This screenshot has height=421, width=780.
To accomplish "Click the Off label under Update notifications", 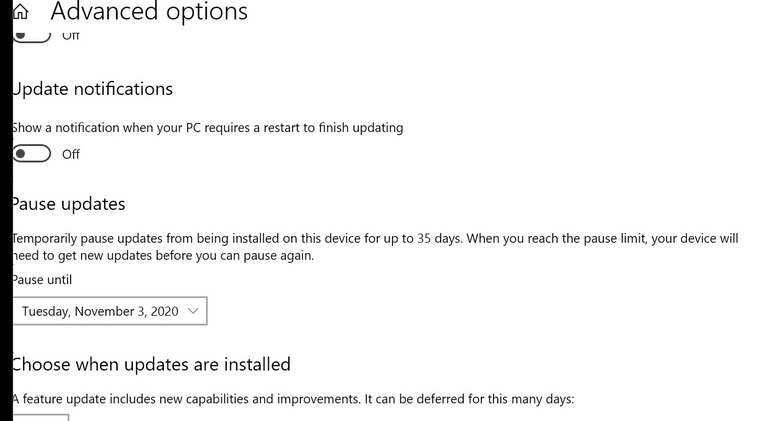I will [x=71, y=154].
